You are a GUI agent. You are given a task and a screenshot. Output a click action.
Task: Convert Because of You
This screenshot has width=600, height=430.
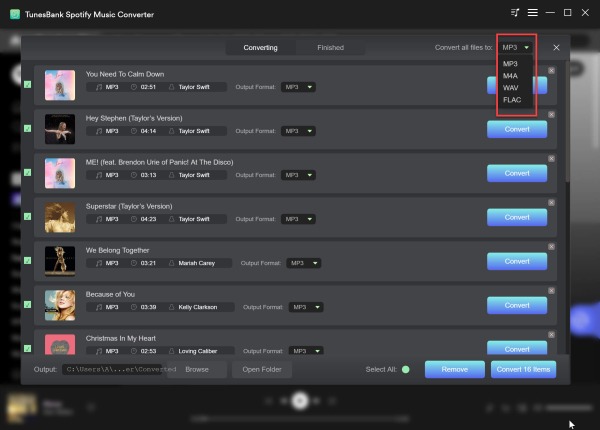tap(517, 305)
